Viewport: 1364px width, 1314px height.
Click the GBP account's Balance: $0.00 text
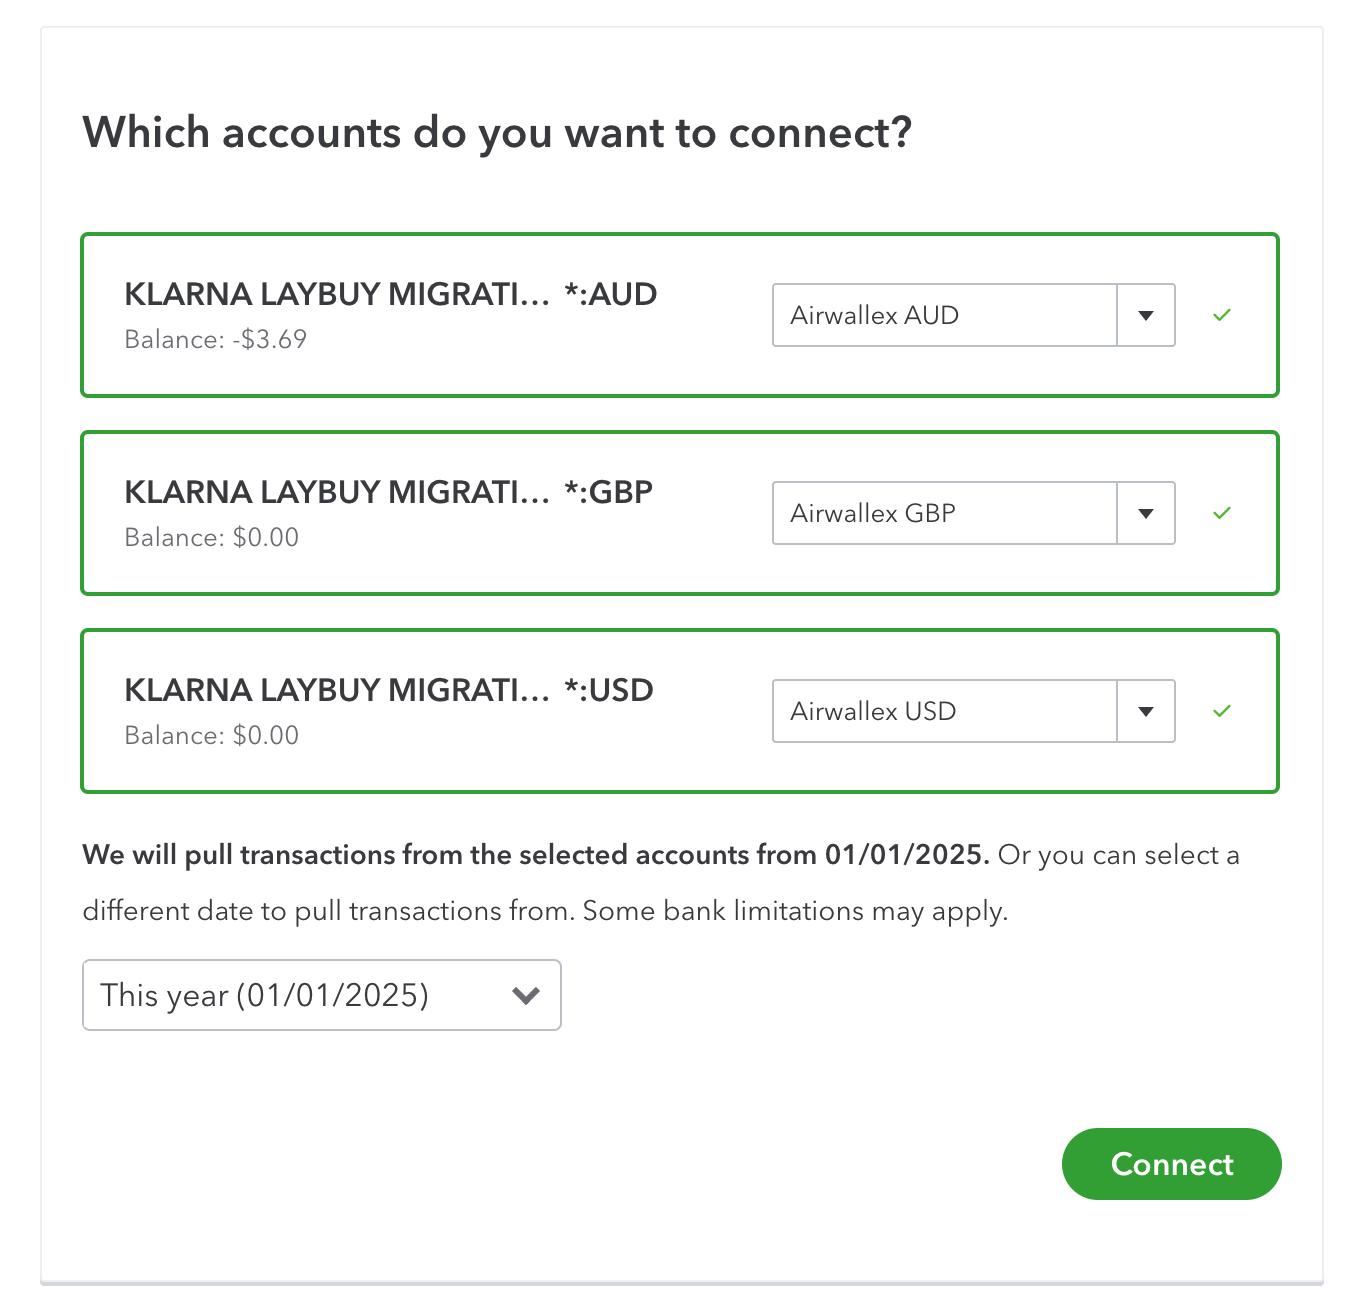(x=211, y=538)
